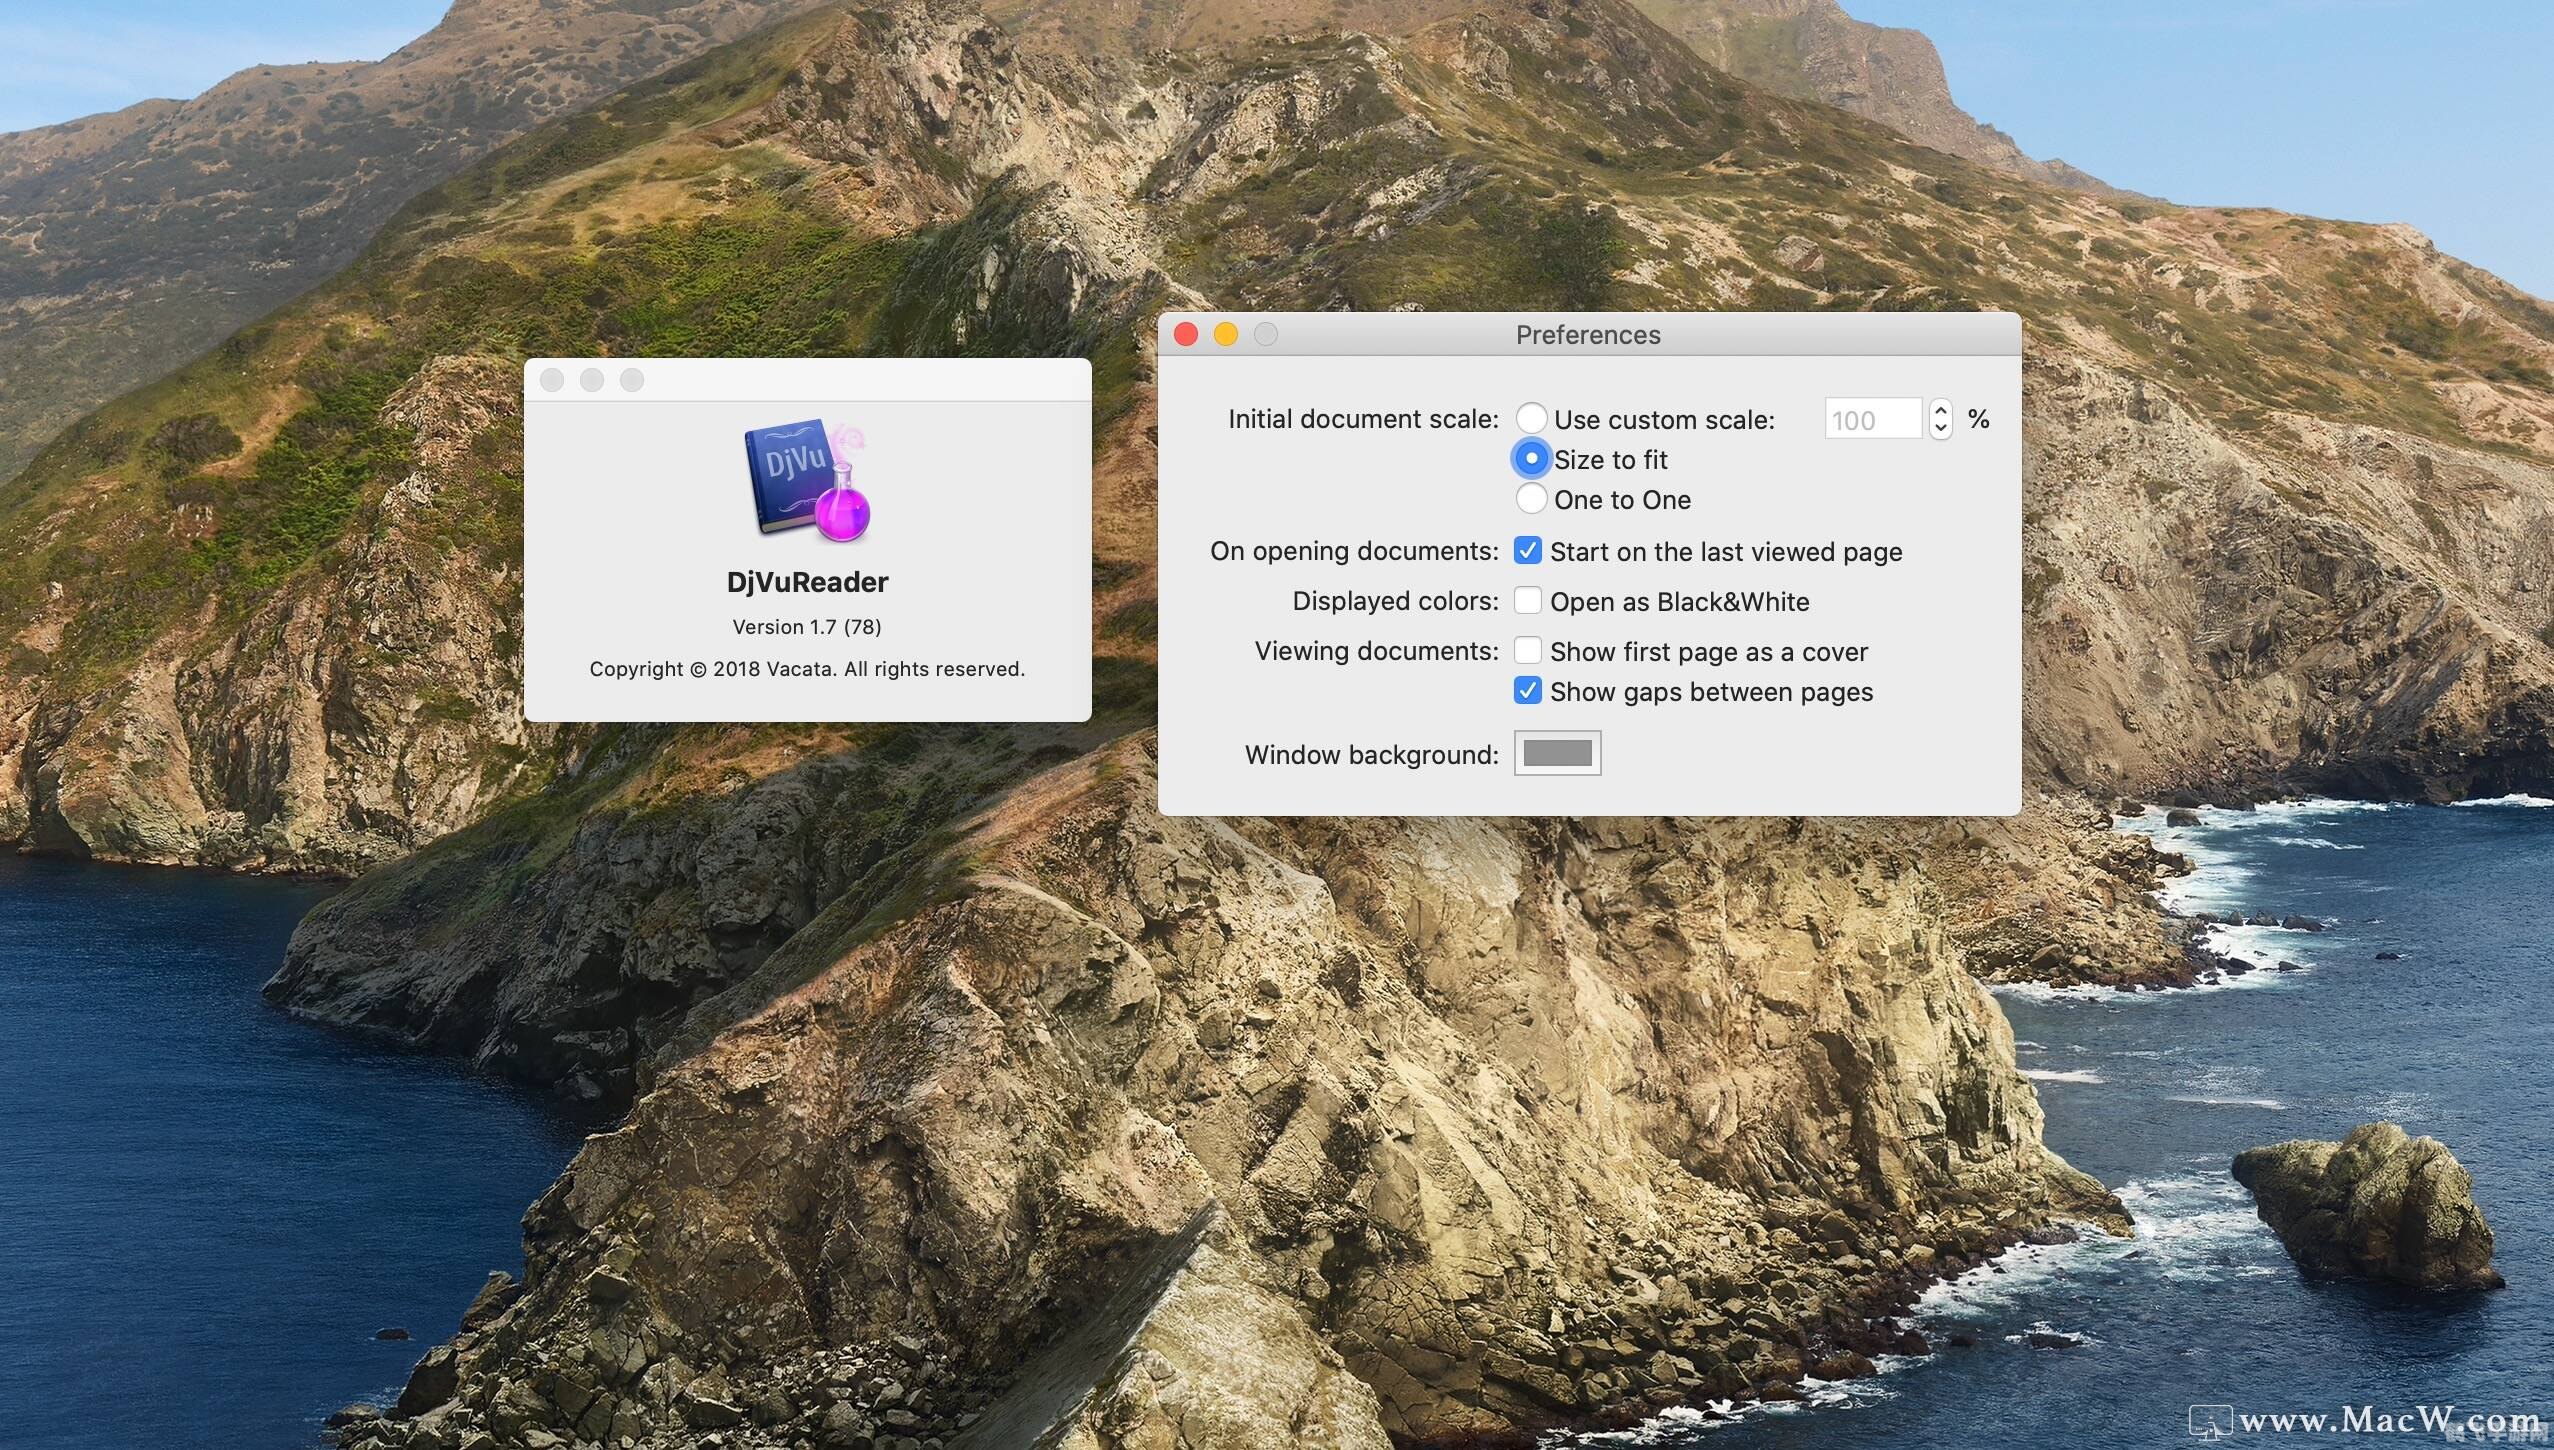Click the DjVuReader version text

[807, 627]
